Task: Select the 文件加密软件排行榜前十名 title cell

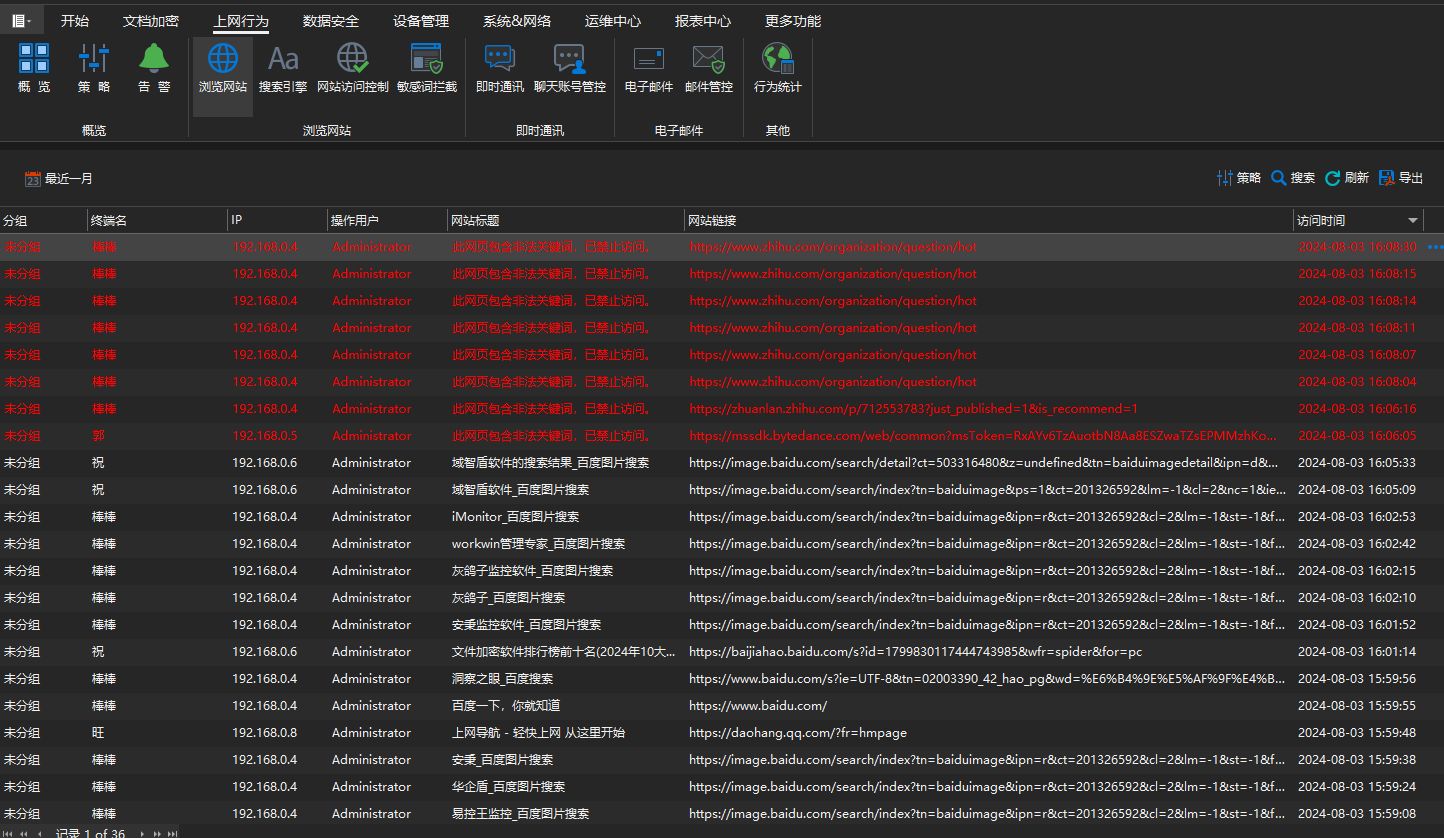Action: [x=566, y=652]
